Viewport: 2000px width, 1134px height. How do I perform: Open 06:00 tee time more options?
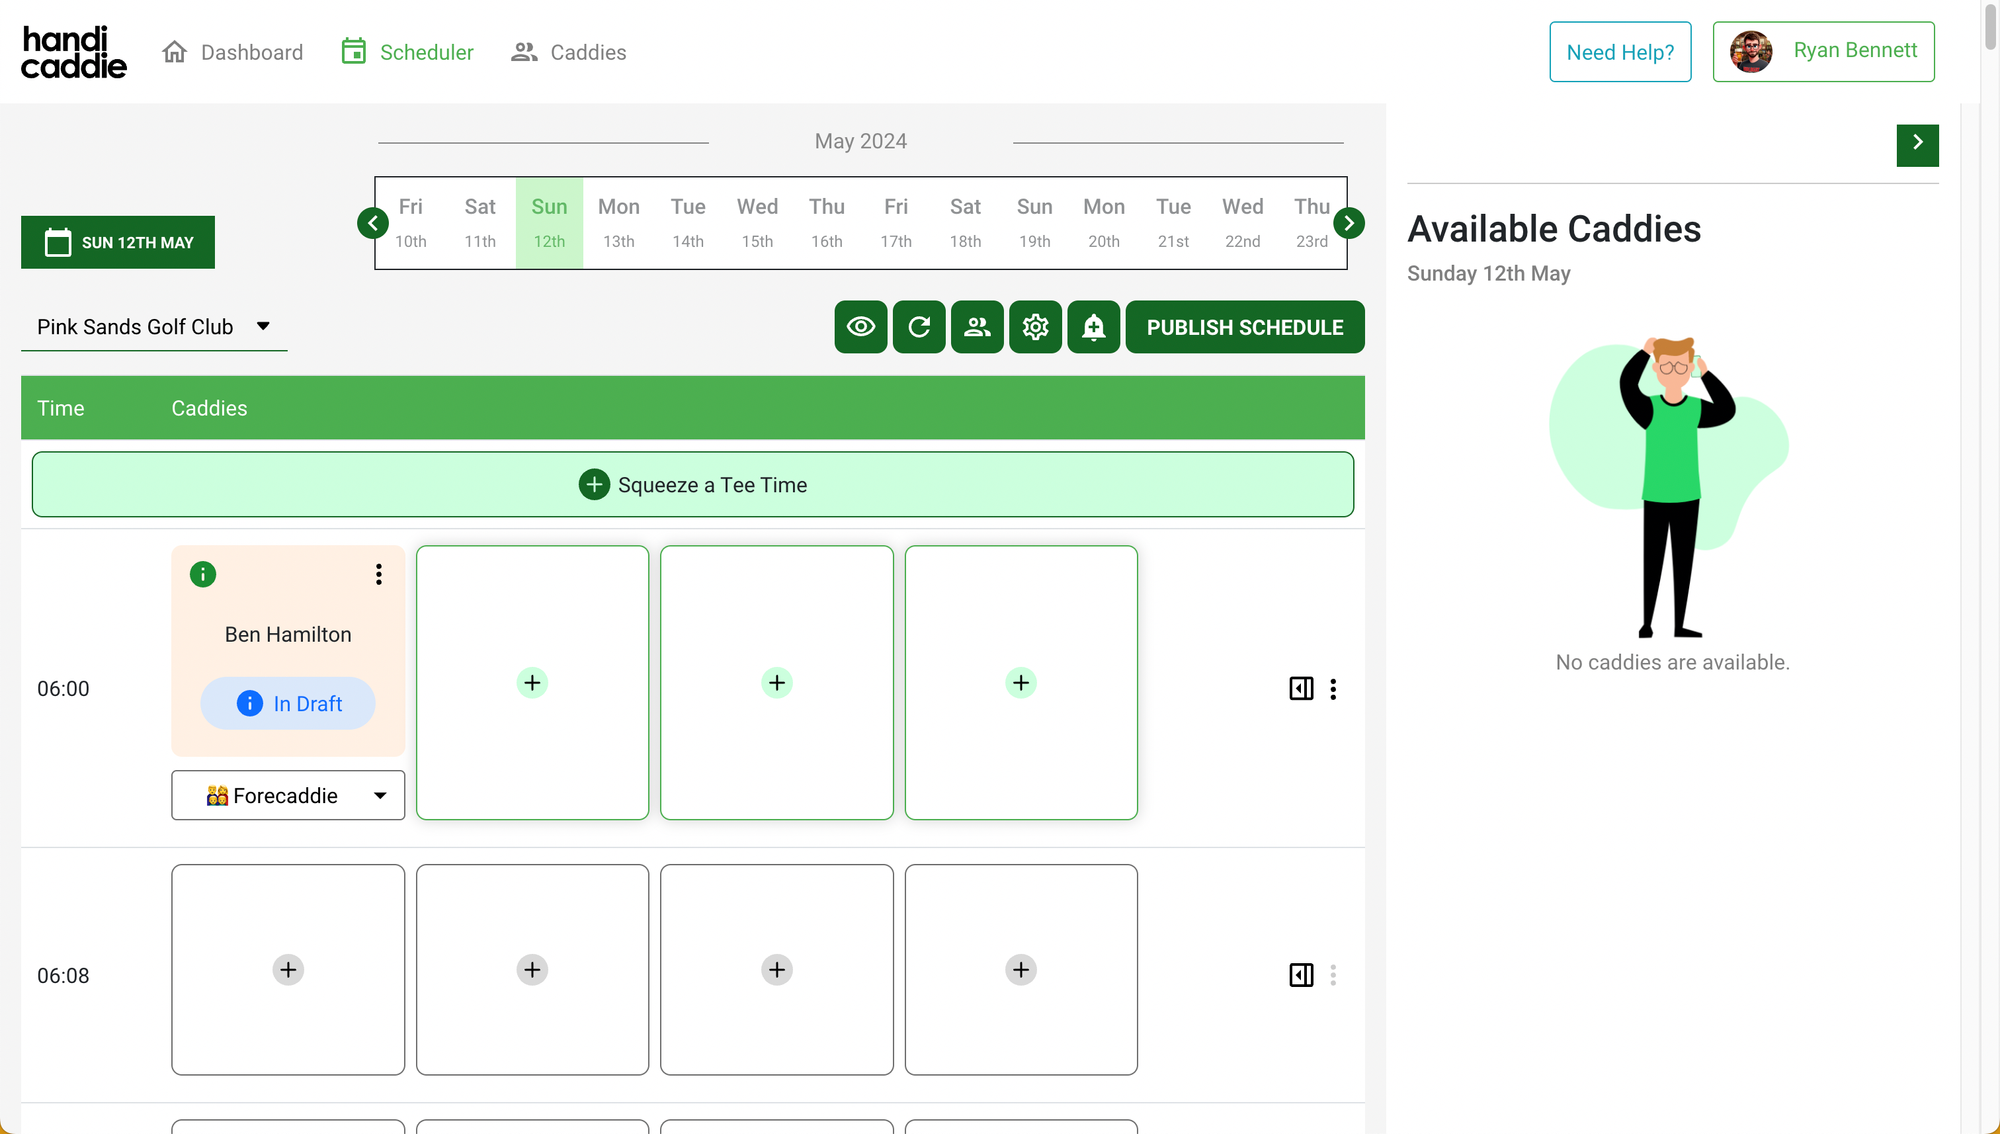tap(1333, 689)
